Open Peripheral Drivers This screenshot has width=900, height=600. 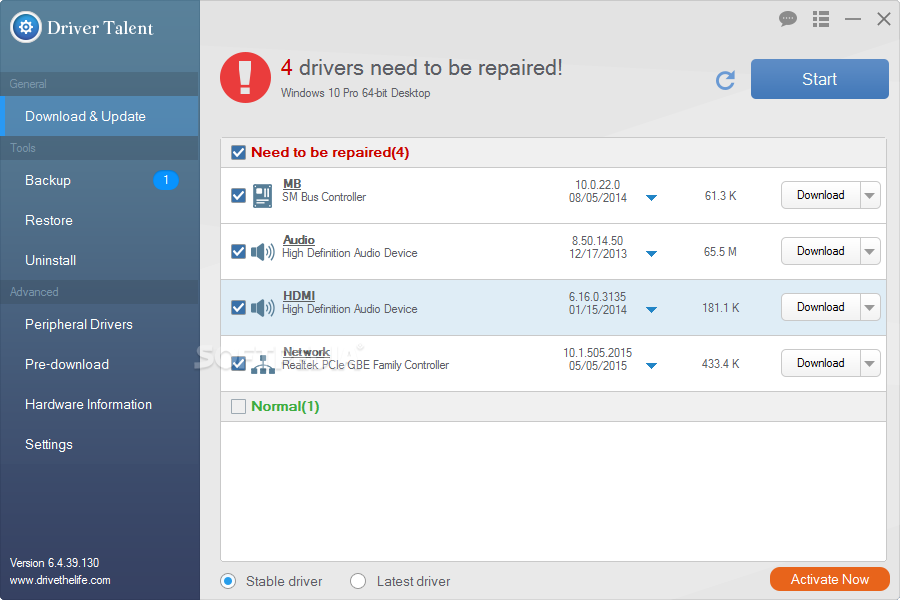(x=99, y=324)
